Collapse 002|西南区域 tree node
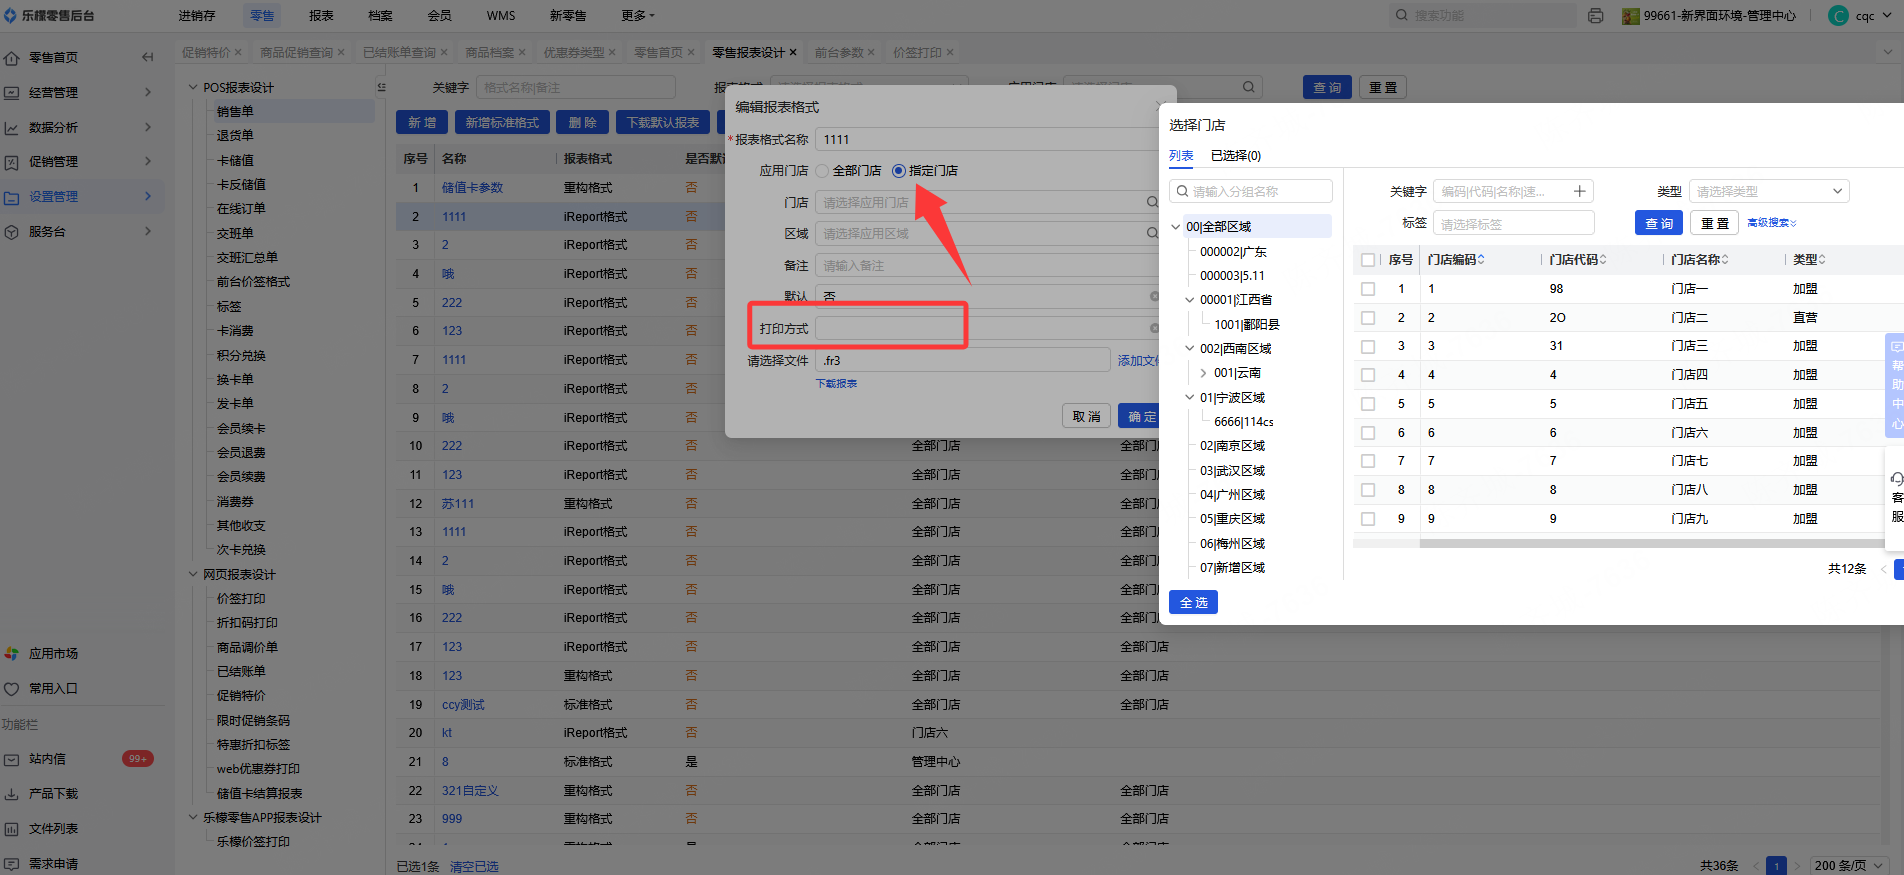 [1190, 349]
